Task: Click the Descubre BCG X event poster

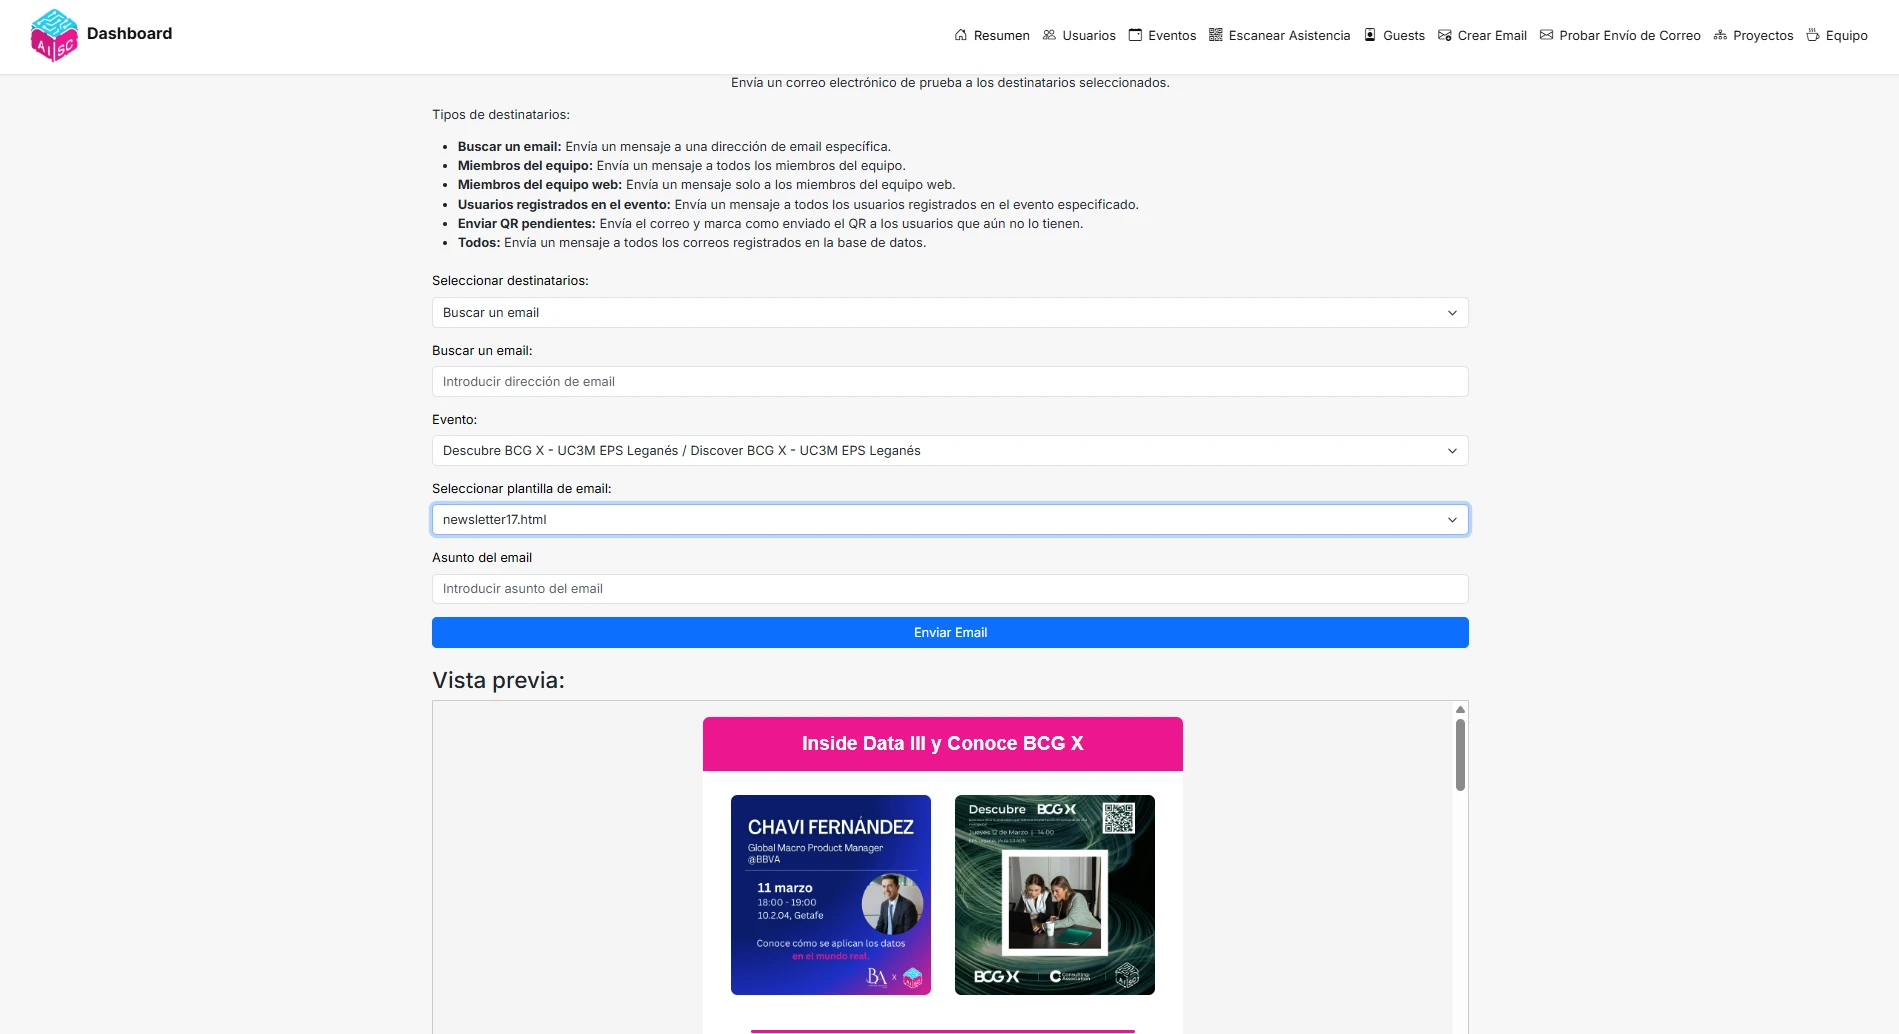Action: (1055, 895)
